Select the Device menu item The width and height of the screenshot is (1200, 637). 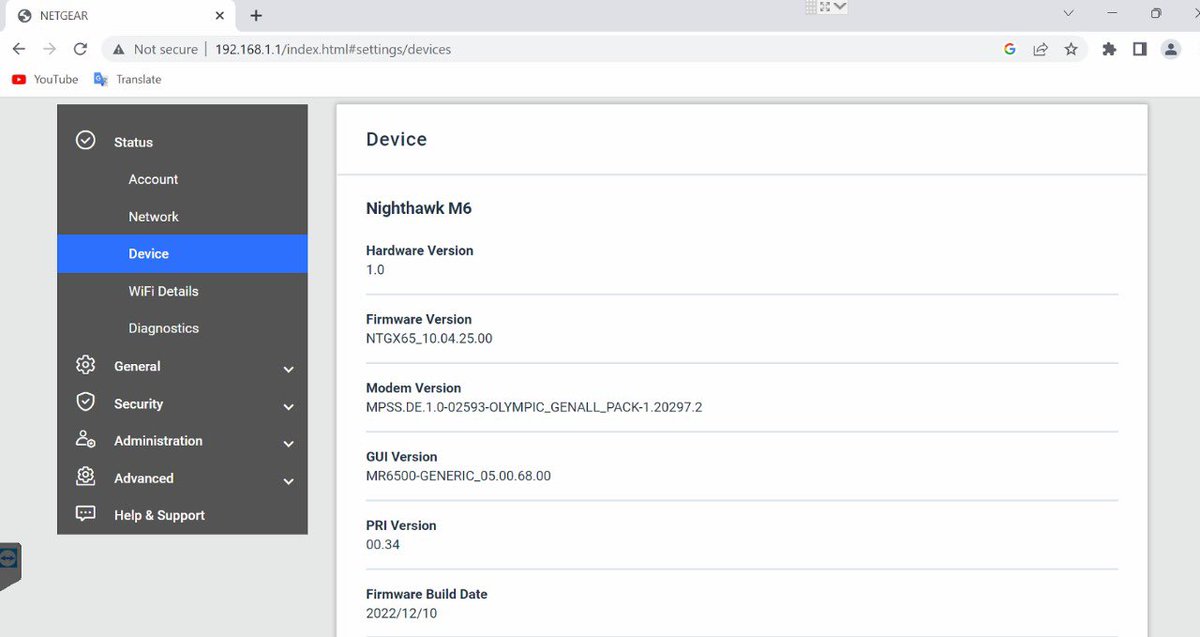pos(182,254)
